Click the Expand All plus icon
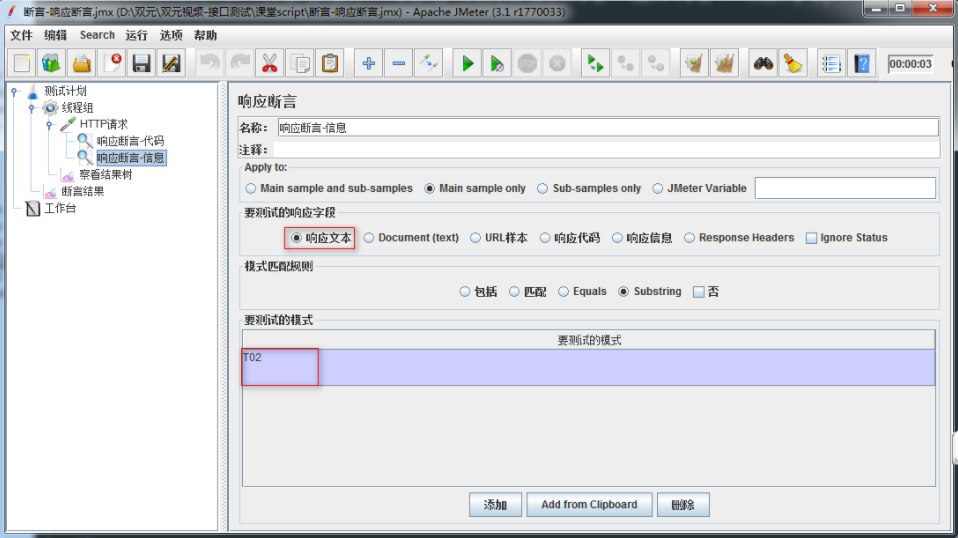 [368, 64]
